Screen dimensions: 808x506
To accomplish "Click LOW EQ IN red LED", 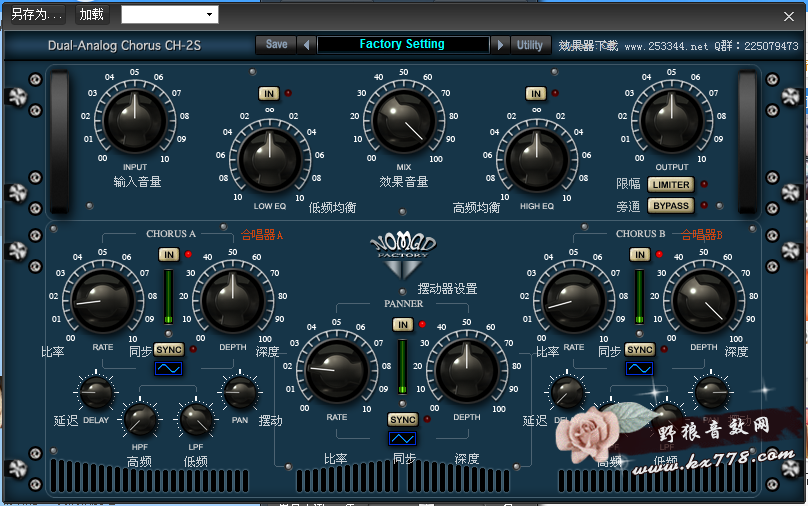I will pyautogui.click(x=288, y=93).
